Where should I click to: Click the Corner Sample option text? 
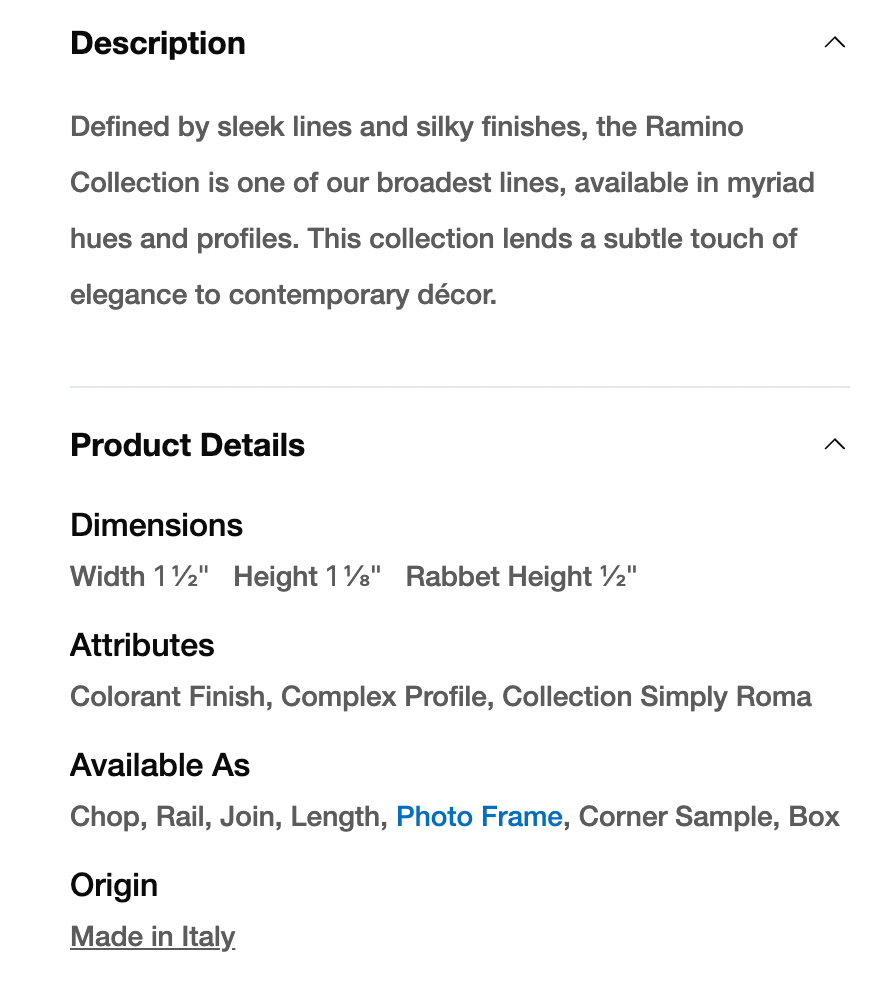(676, 817)
